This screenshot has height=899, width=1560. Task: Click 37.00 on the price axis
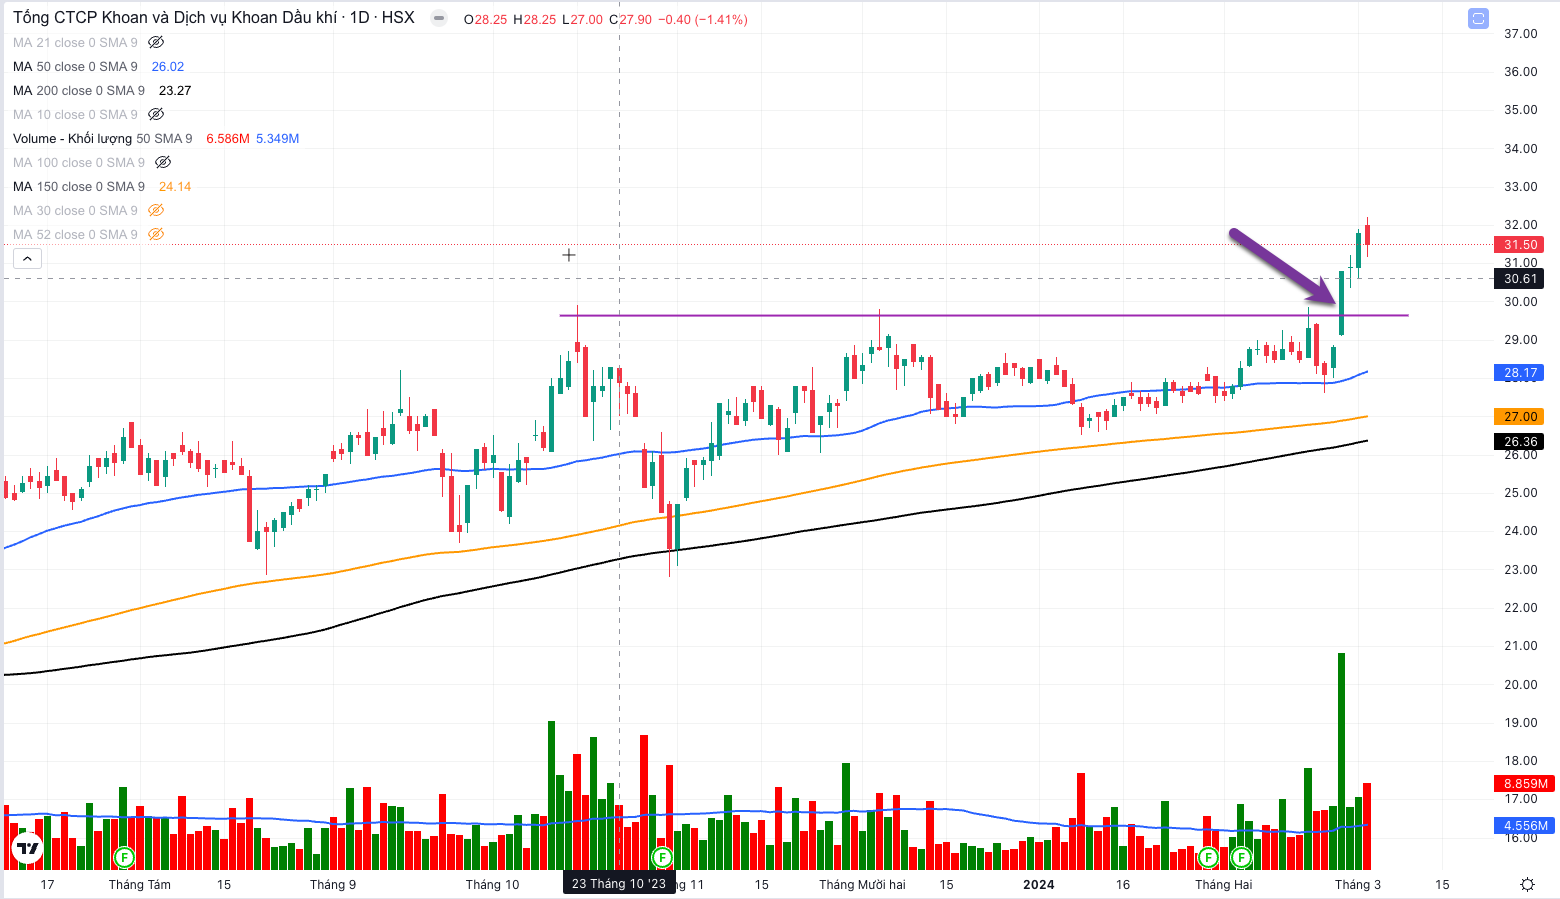pos(1520,34)
